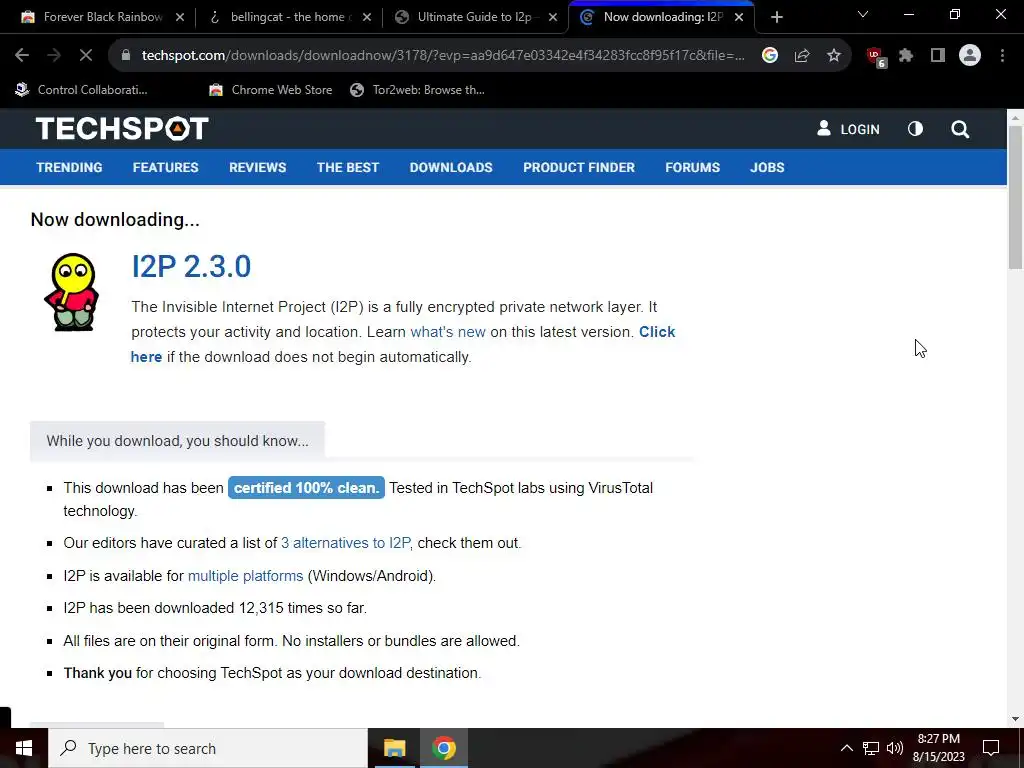Open the Extensions puzzle piece menu

pyautogui.click(x=906, y=56)
